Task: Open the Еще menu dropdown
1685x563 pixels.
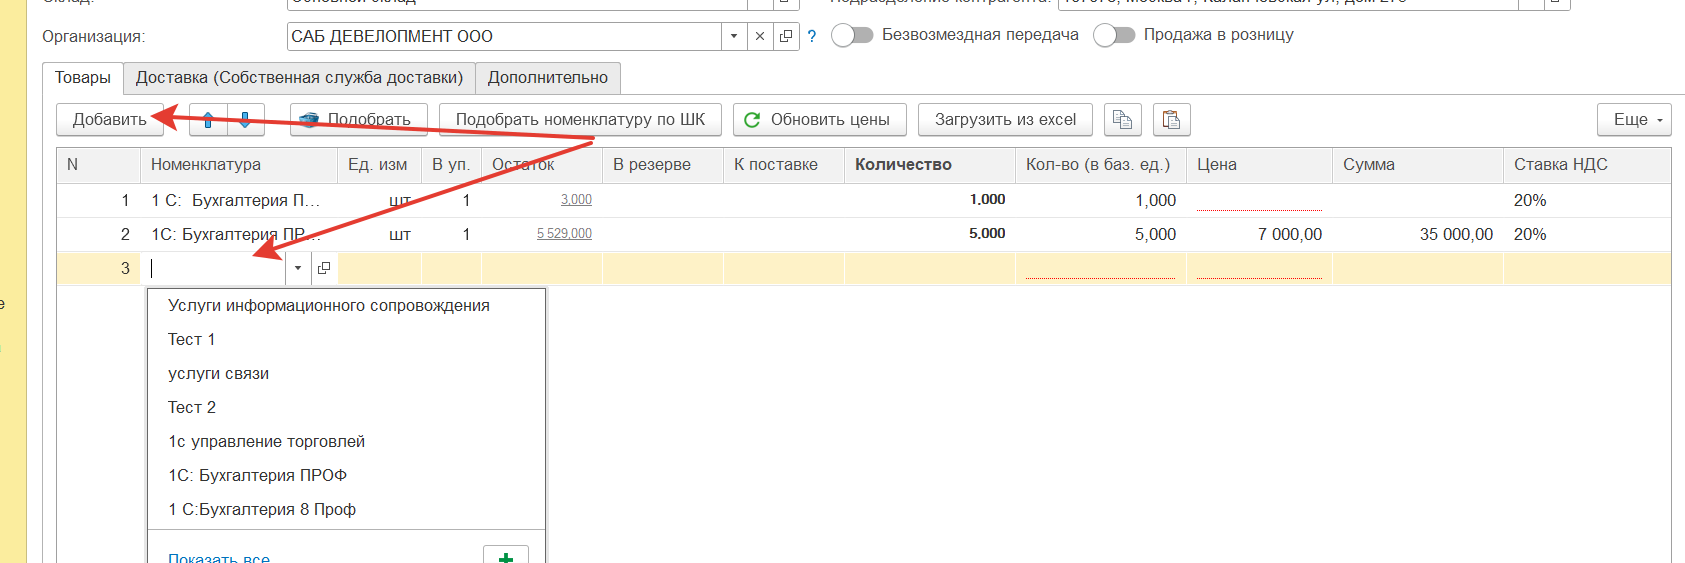Action: (x=1634, y=120)
